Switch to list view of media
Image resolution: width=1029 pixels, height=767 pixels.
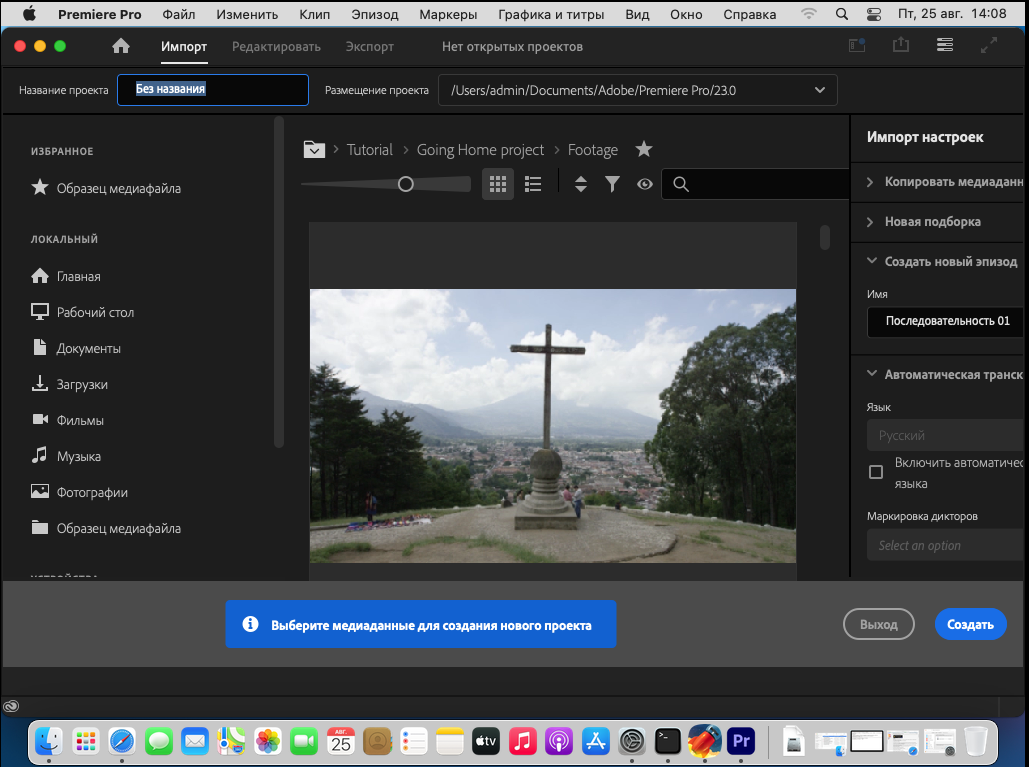click(x=533, y=184)
